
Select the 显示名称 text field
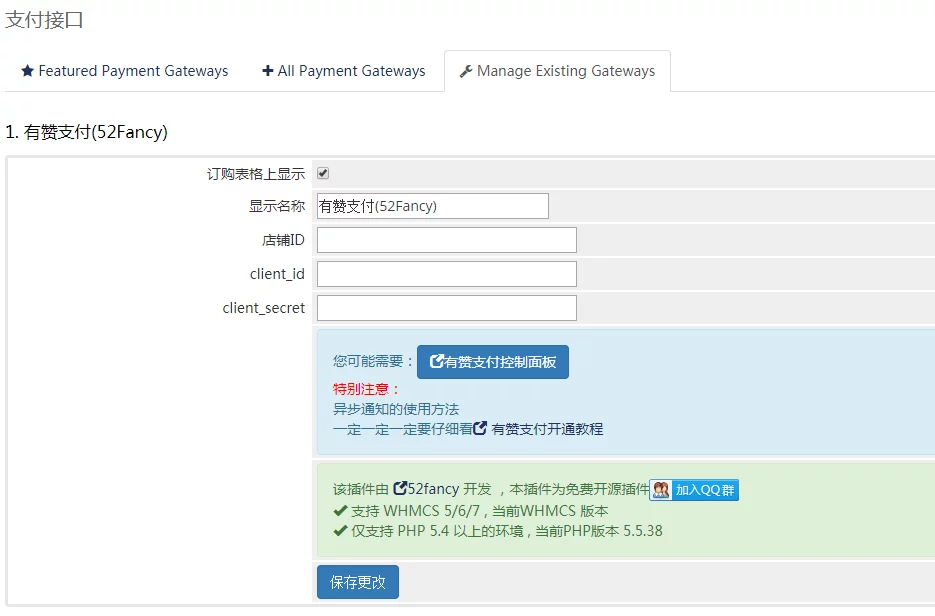(x=430, y=205)
